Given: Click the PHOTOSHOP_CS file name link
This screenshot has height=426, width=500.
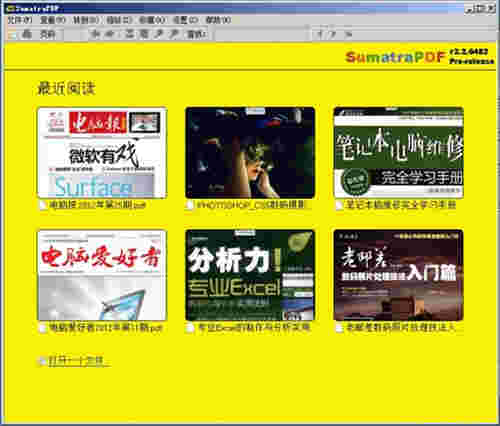Looking at the screenshot, I should click(x=251, y=205).
